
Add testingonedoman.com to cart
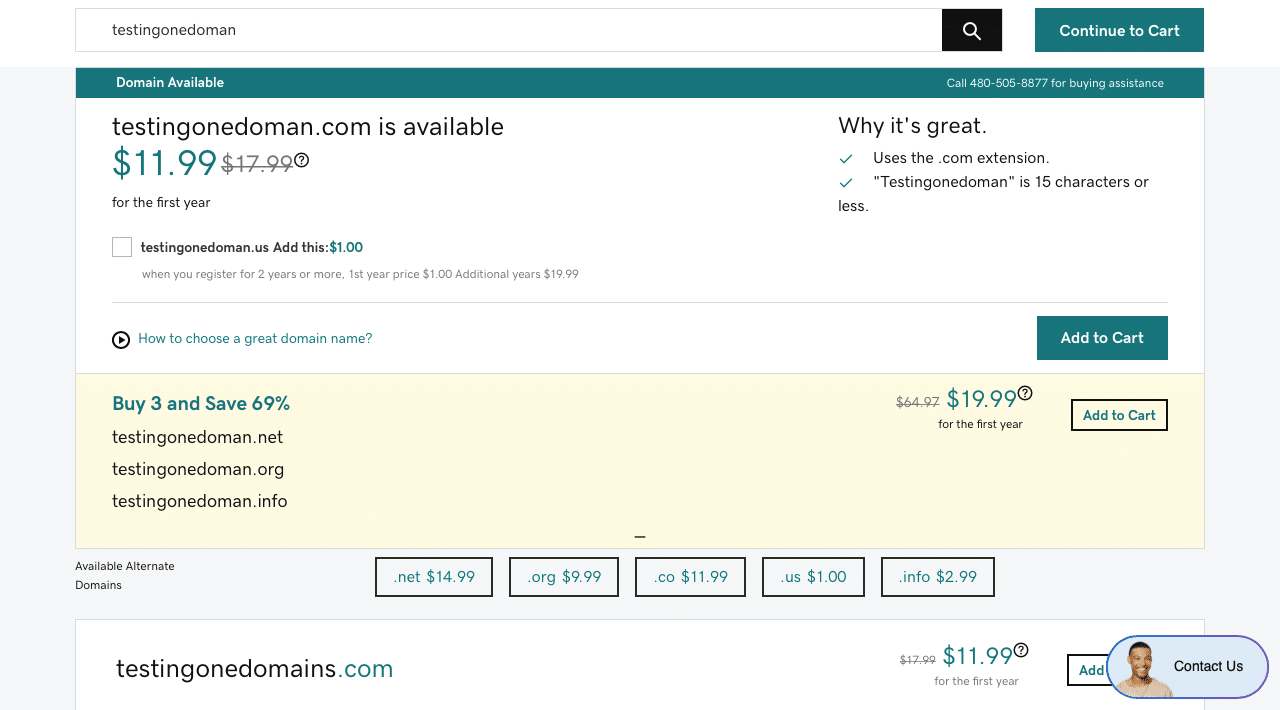click(x=1102, y=338)
